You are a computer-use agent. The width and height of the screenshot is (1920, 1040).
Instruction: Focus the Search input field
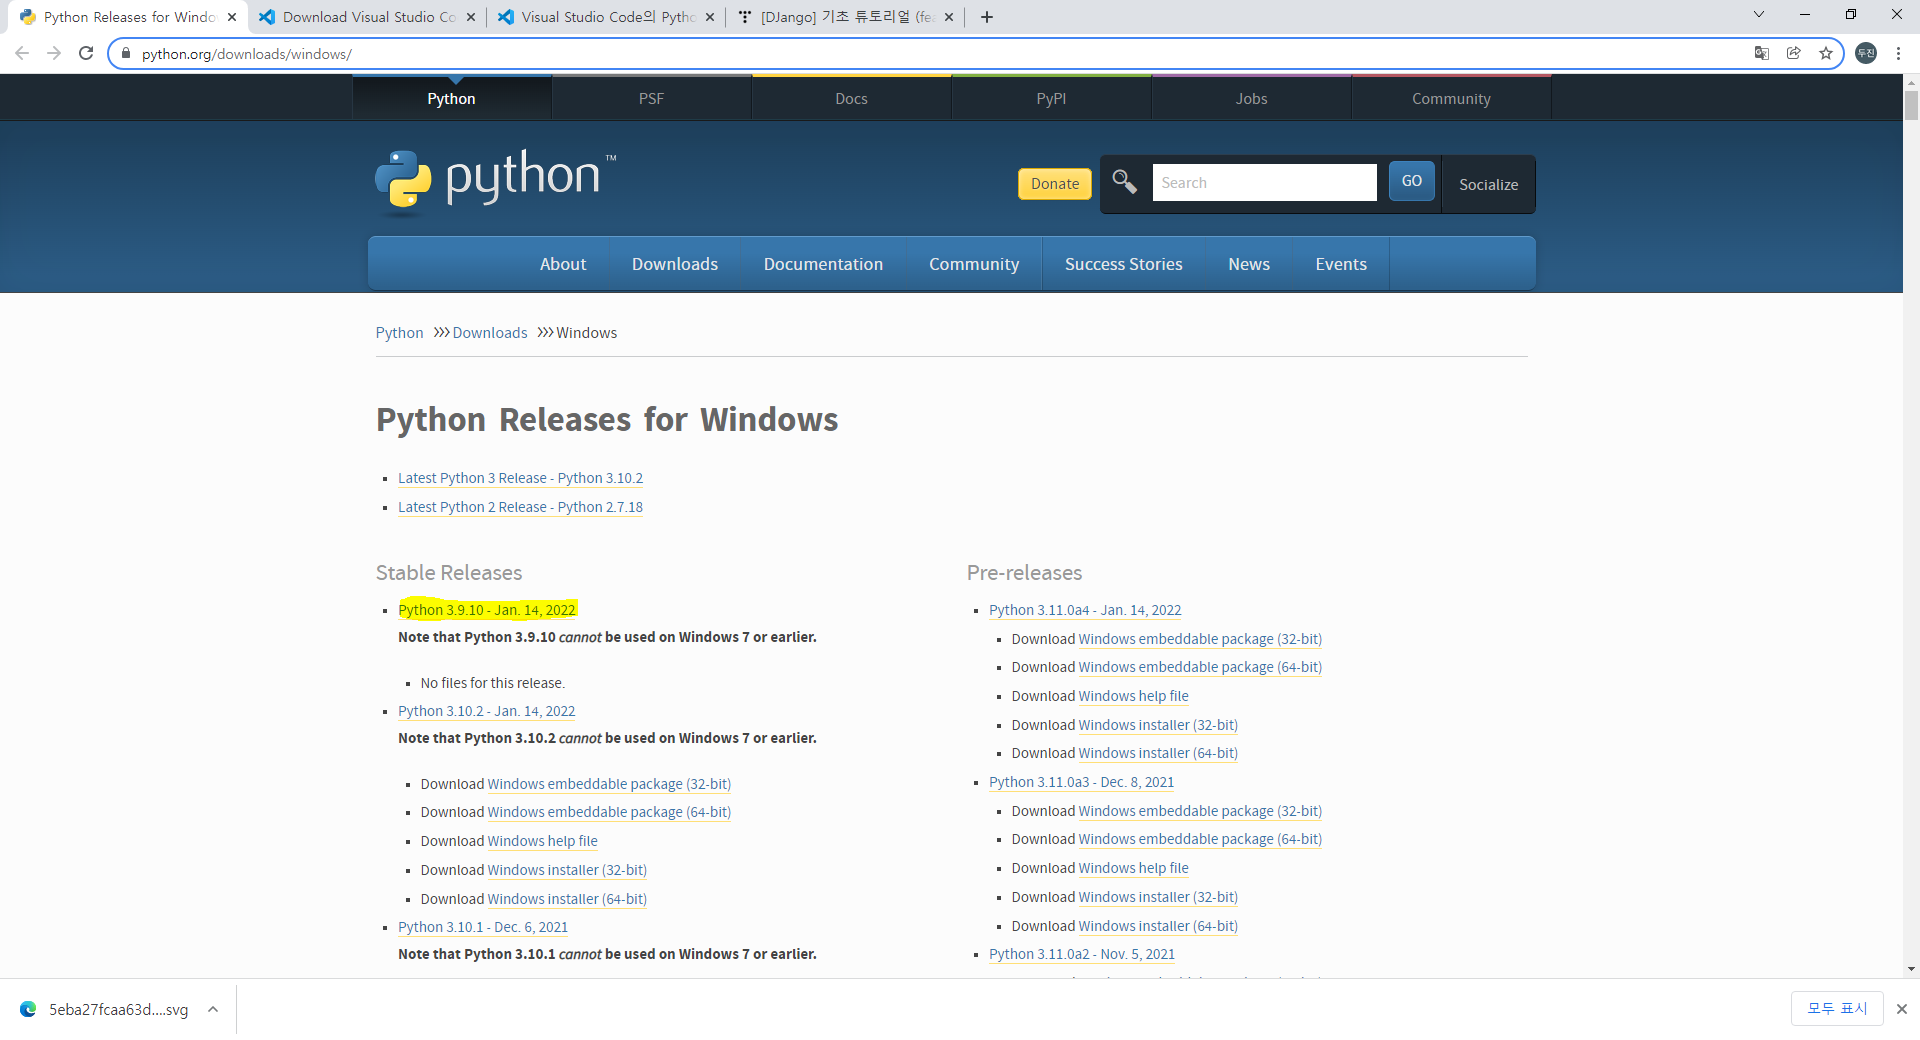coord(1264,183)
